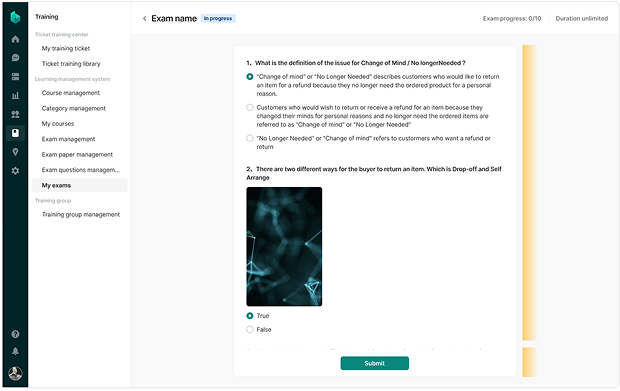Open My training ticket

66,48
